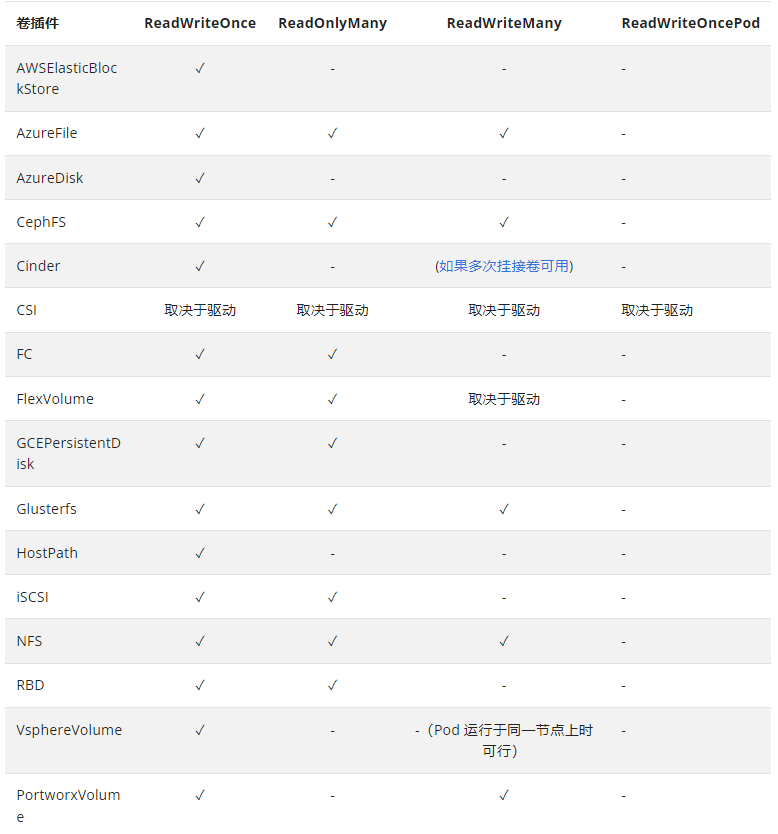Screen dimensions: 778x834
Task: Click FC's ReadOnlyMany checkmark
Action: click(x=332, y=354)
